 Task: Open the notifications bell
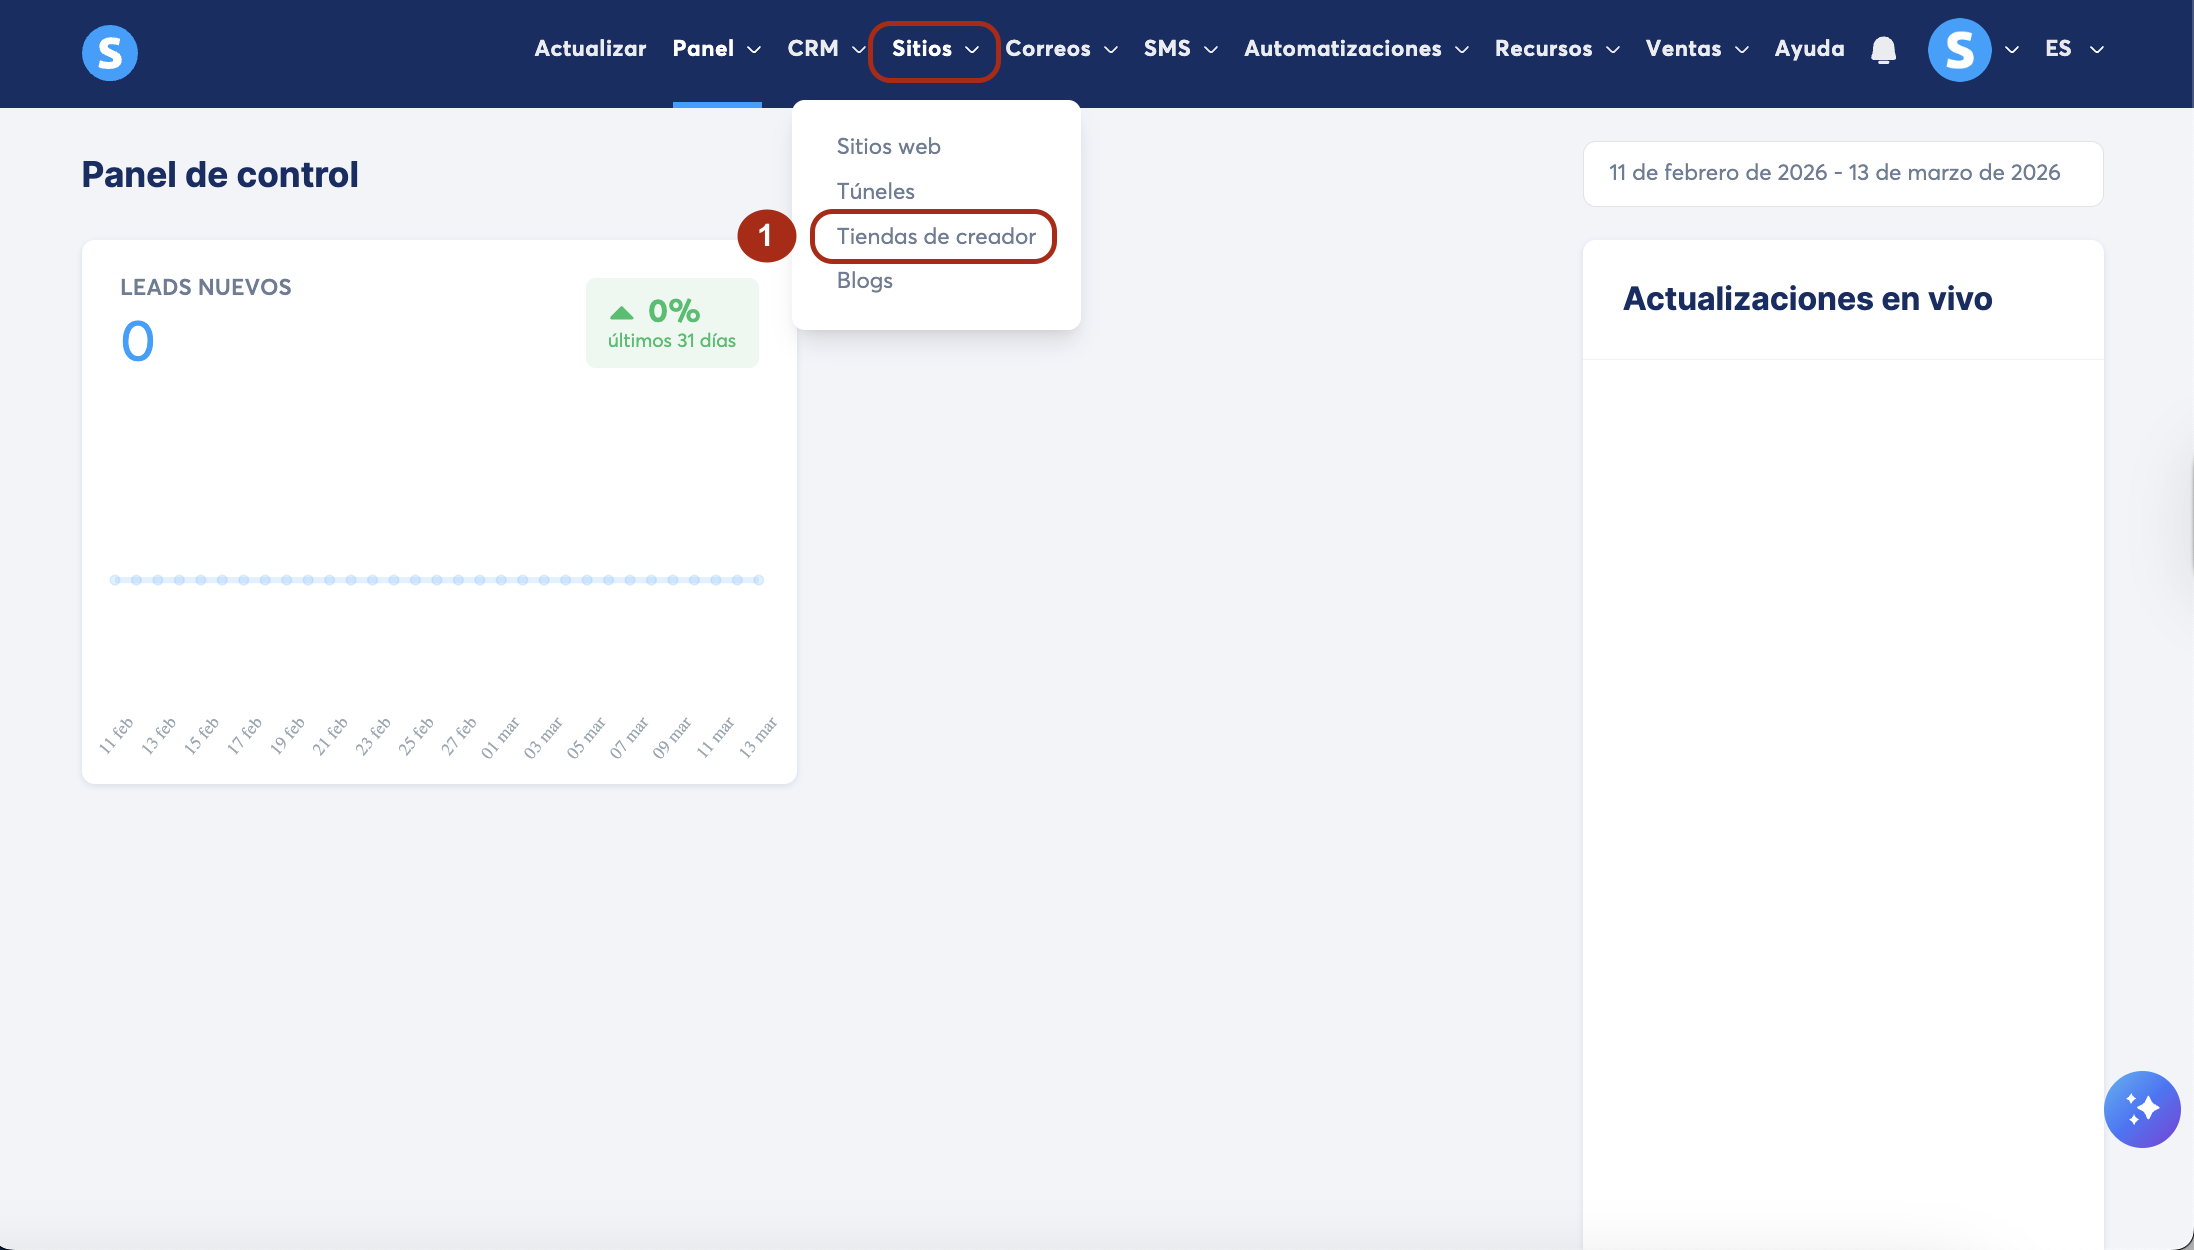1883,50
